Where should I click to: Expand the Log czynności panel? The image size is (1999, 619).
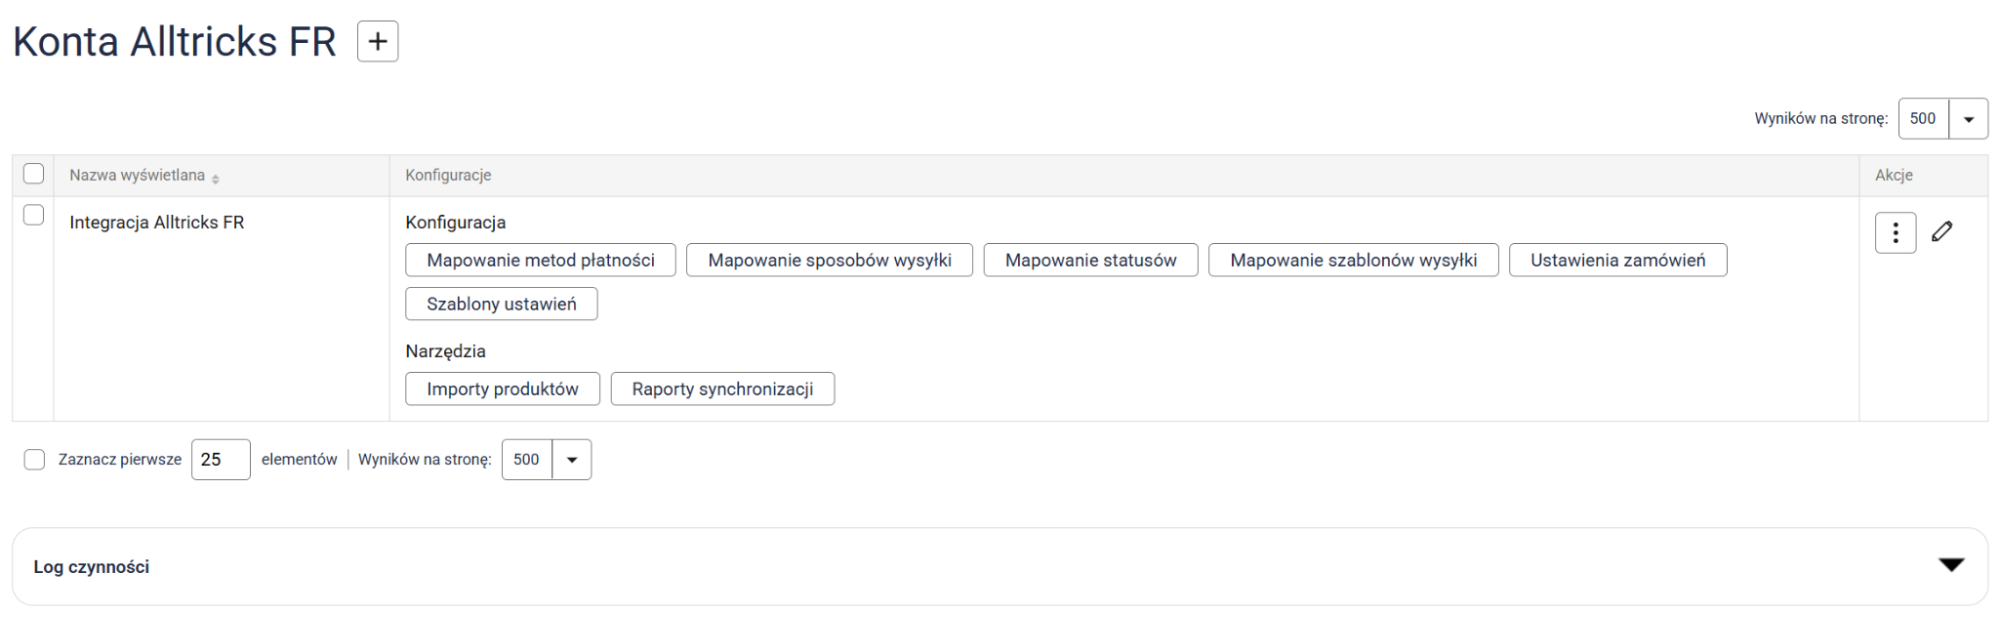pos(1950,566)
